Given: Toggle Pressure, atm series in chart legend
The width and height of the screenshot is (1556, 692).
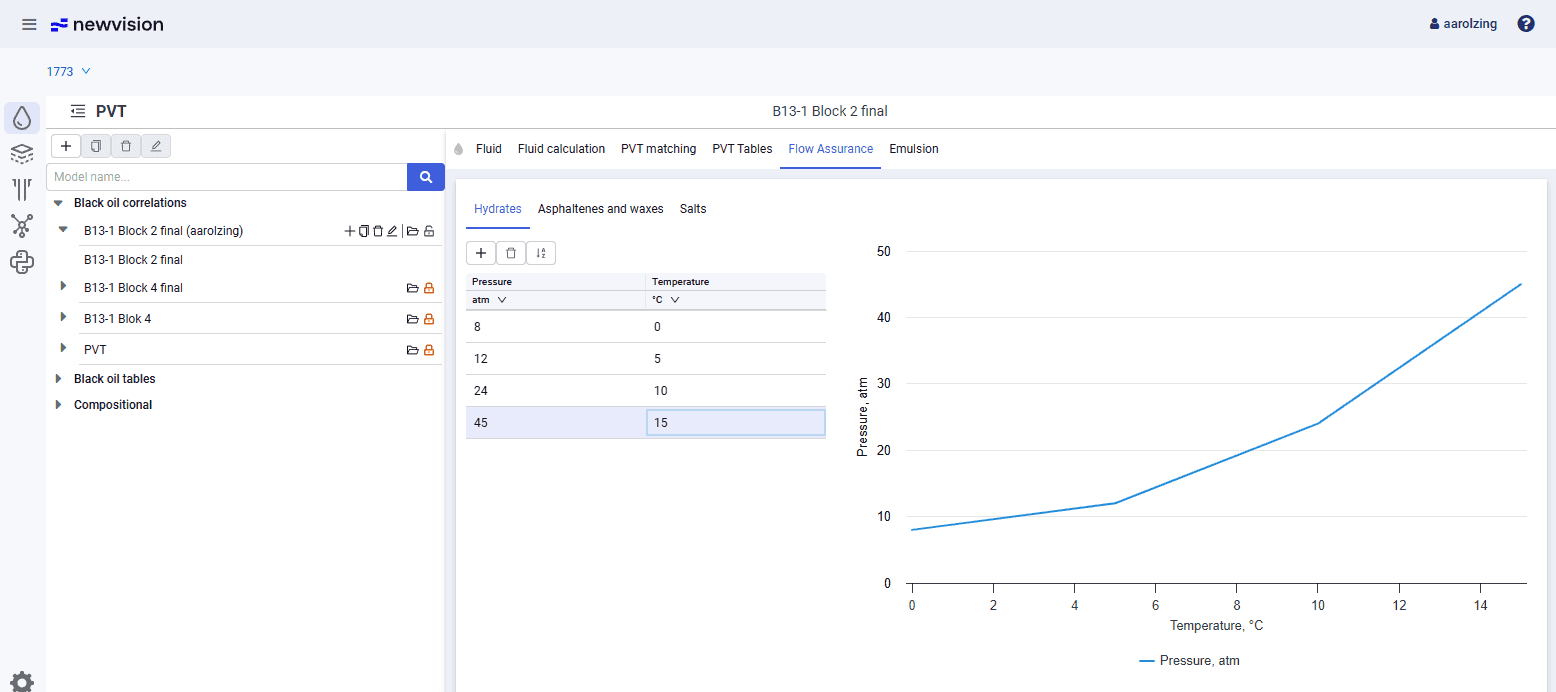Looking at the screenshot, I should click(1189, 661).
